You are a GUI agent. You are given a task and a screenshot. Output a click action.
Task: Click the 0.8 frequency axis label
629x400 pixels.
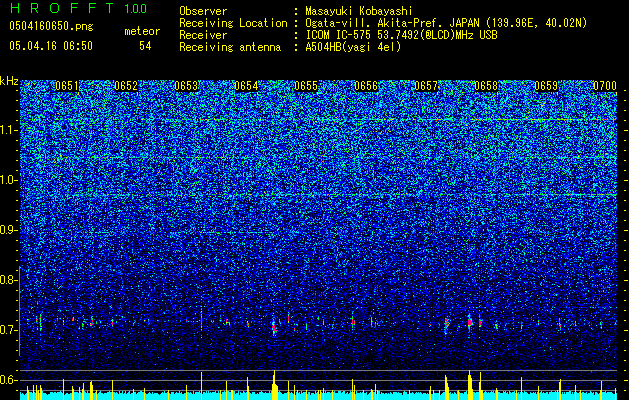7,280
